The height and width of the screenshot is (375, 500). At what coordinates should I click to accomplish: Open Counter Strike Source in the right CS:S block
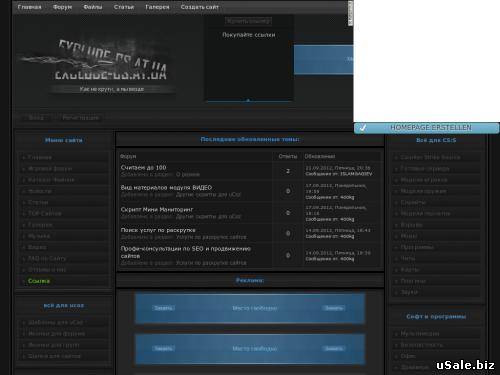point(430,157)
